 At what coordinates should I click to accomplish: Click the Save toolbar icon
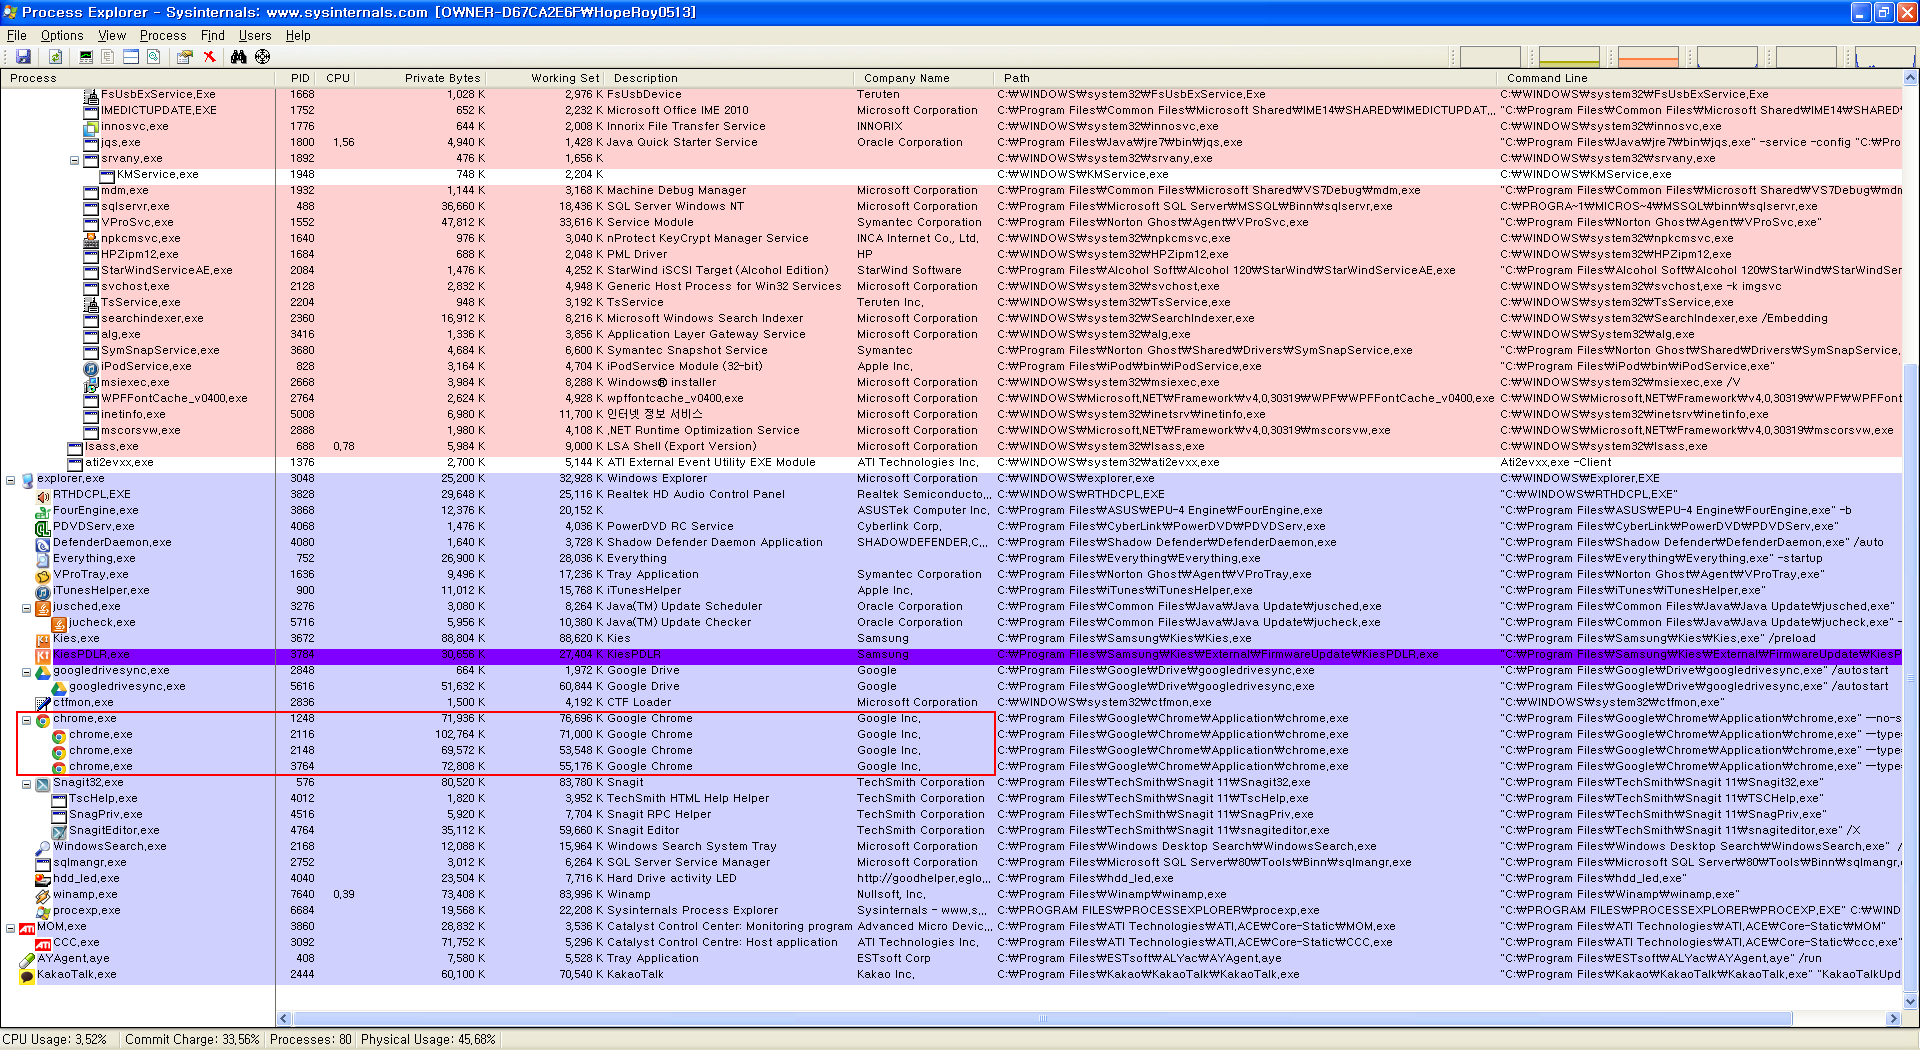(23, 57)
